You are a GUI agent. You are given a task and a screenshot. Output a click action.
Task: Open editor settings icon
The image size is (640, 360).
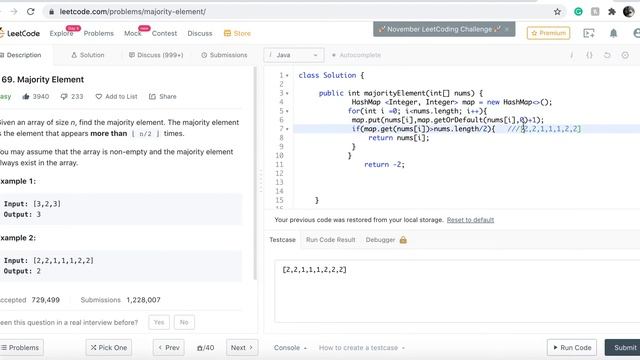tap(625, 55)
